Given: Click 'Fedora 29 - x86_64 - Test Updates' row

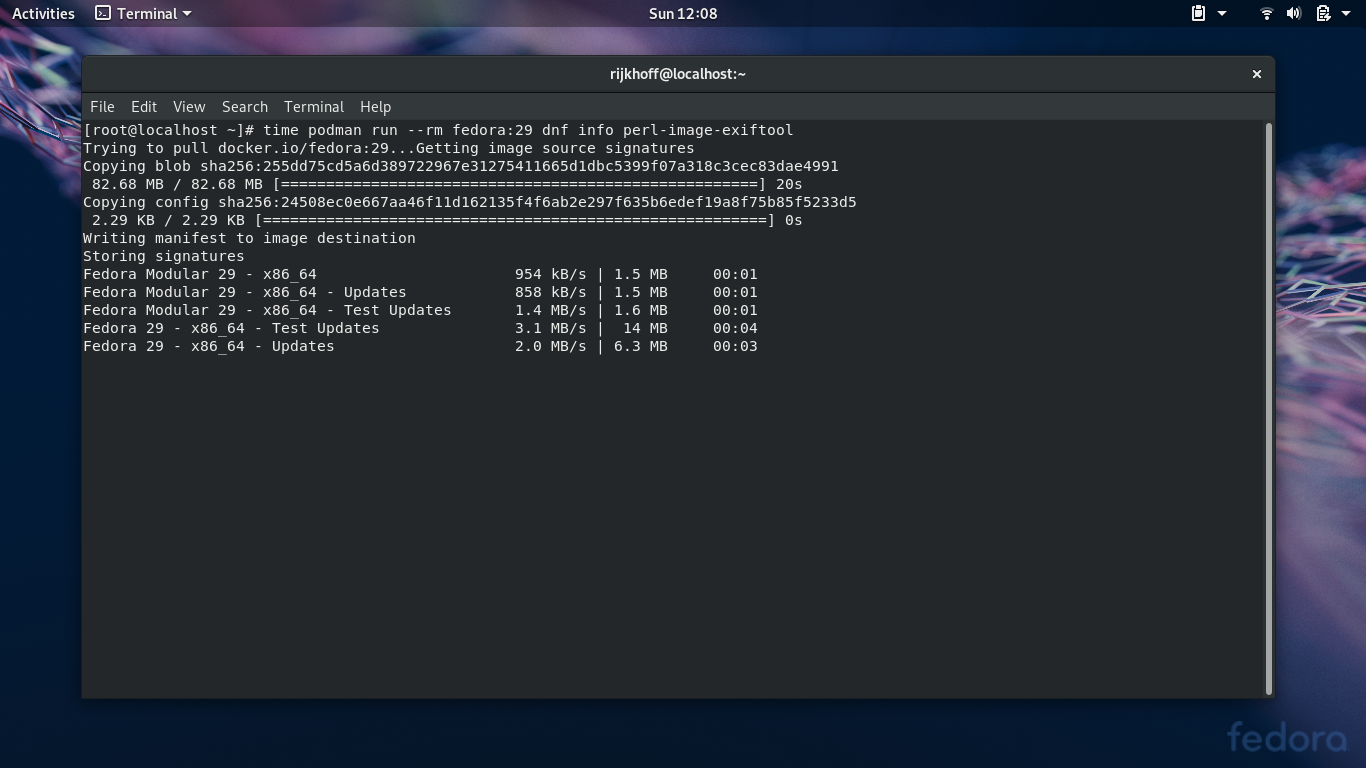Looking at the screenshot, I should pyautogui.click(x=420, y=328).
